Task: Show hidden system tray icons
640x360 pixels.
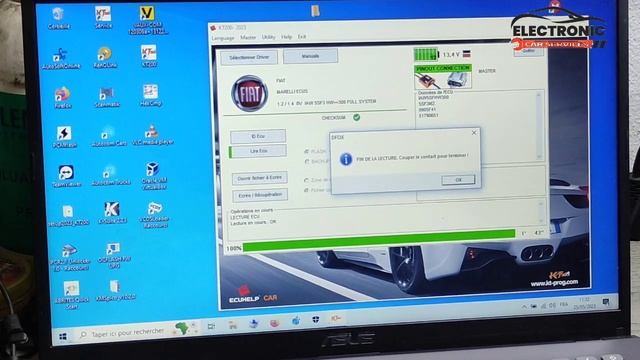Action: (x=524, y=307)
